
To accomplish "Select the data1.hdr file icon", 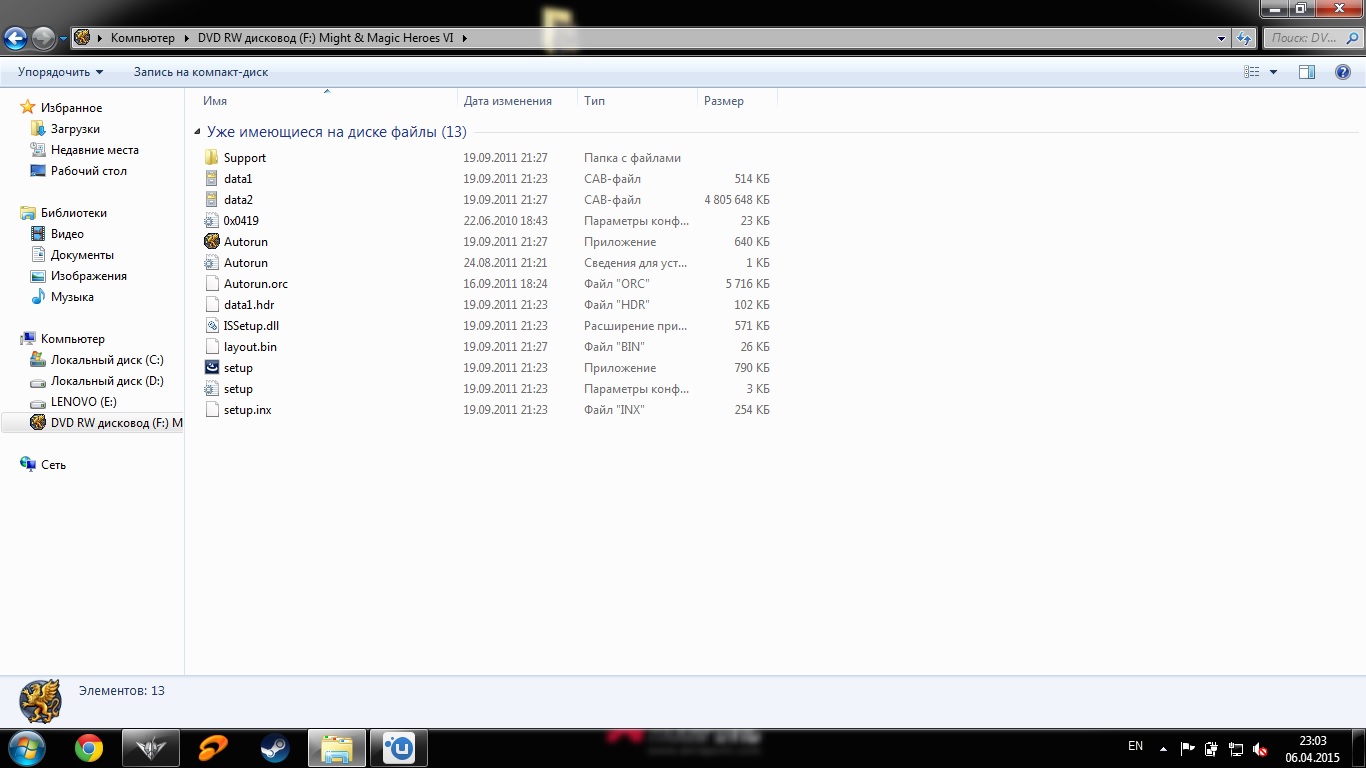I will [x=211, y=305].
